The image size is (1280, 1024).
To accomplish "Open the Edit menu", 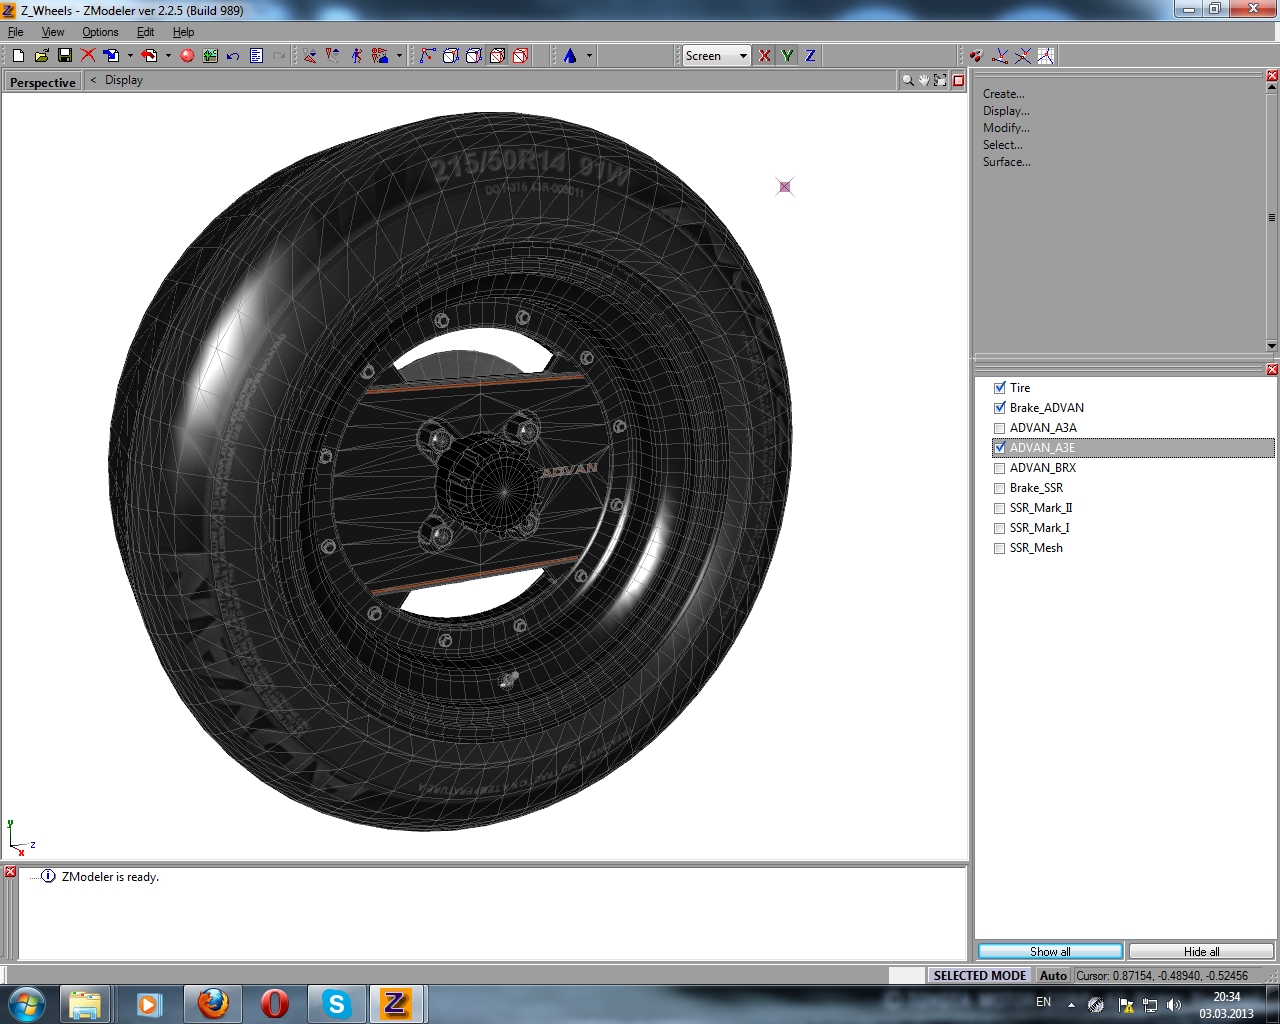I will pos(145,32).
